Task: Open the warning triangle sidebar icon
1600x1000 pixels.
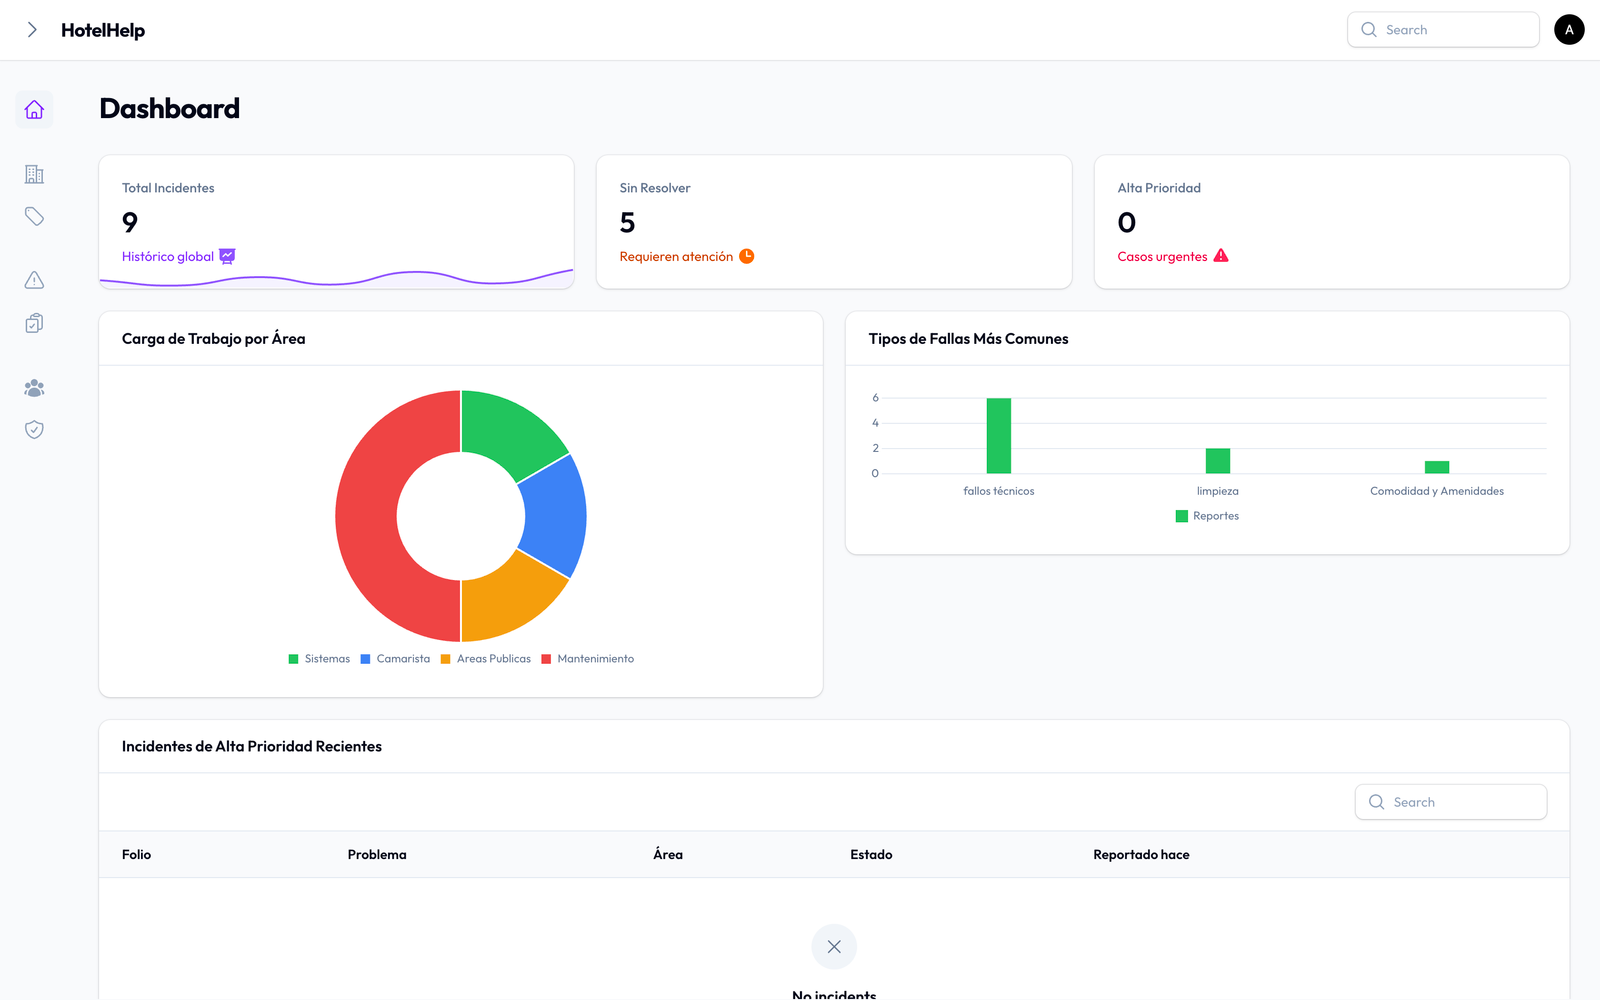Action: (34, 280)
